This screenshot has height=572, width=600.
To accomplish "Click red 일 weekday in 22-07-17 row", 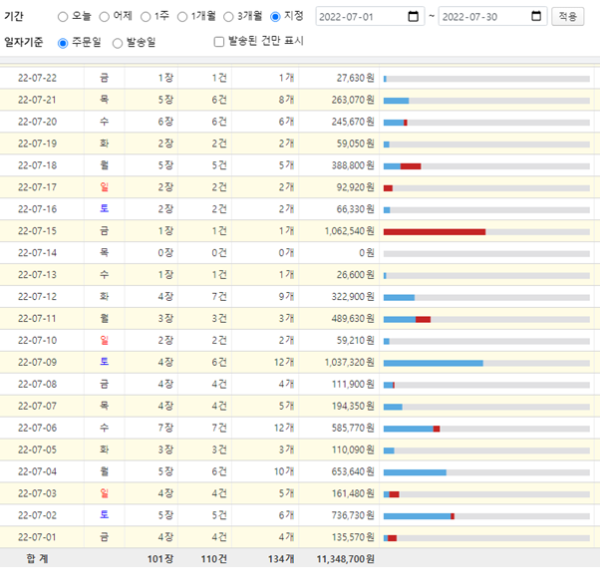I will pyautogui.click(x=104, y=187).
